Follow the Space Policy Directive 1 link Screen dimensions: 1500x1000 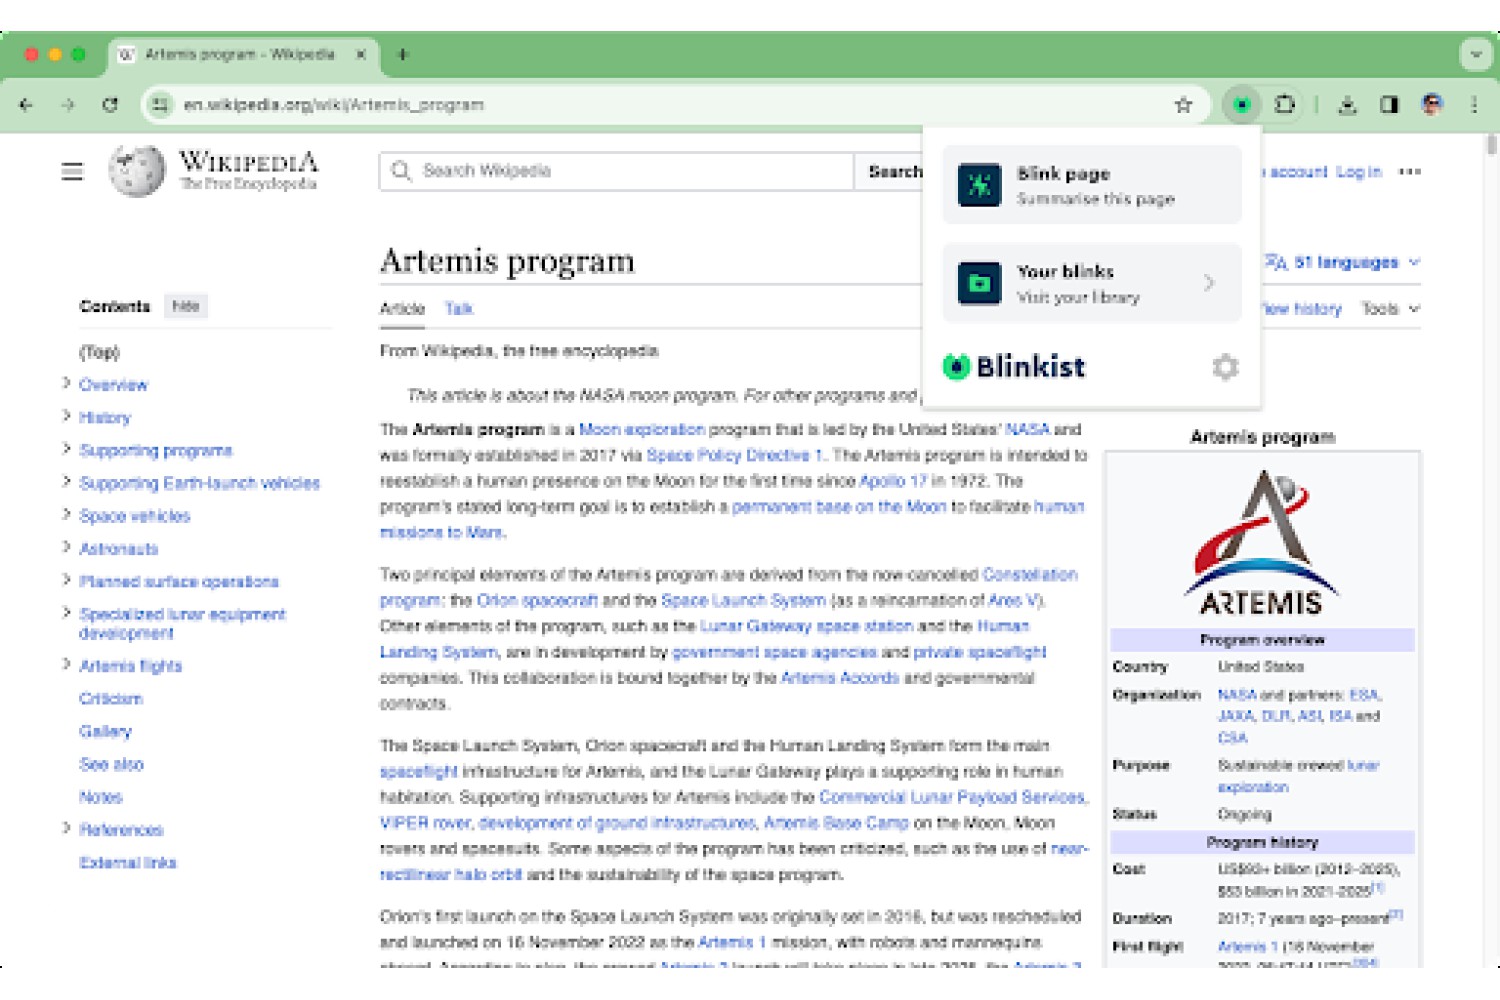(736, 456)
